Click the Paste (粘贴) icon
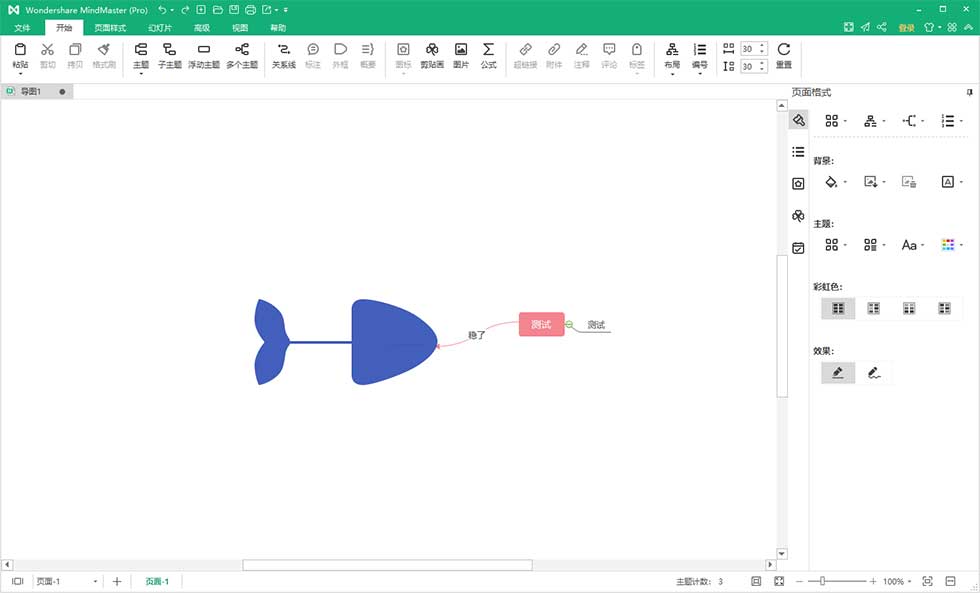This screenshot has height=593, width=980. click(20, 50)
